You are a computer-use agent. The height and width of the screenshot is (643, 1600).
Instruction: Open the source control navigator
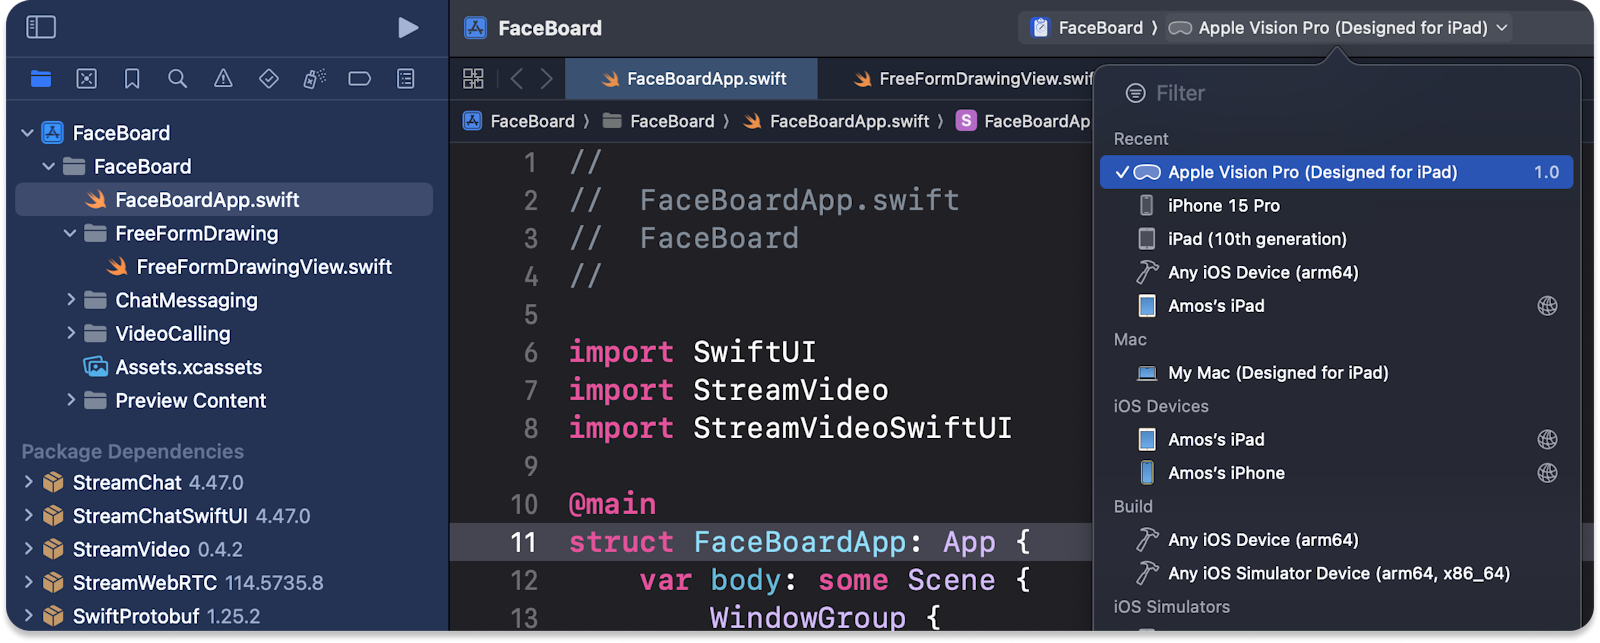click(87, 79)
